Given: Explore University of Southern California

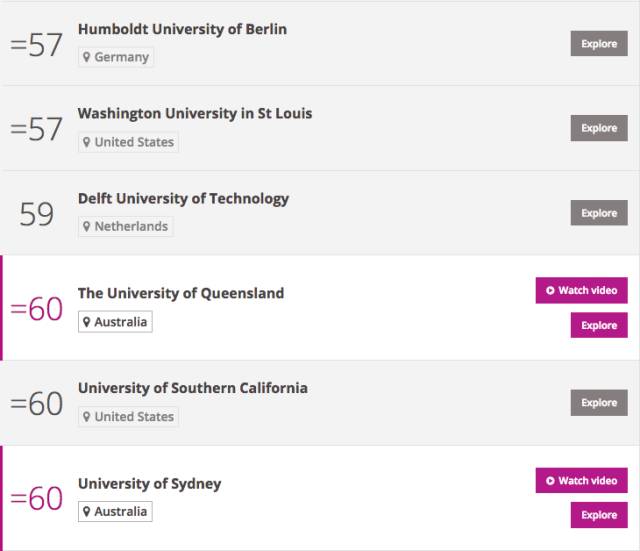Looking at the screenshot, I should pyautogui.click(x=599, y=403).
